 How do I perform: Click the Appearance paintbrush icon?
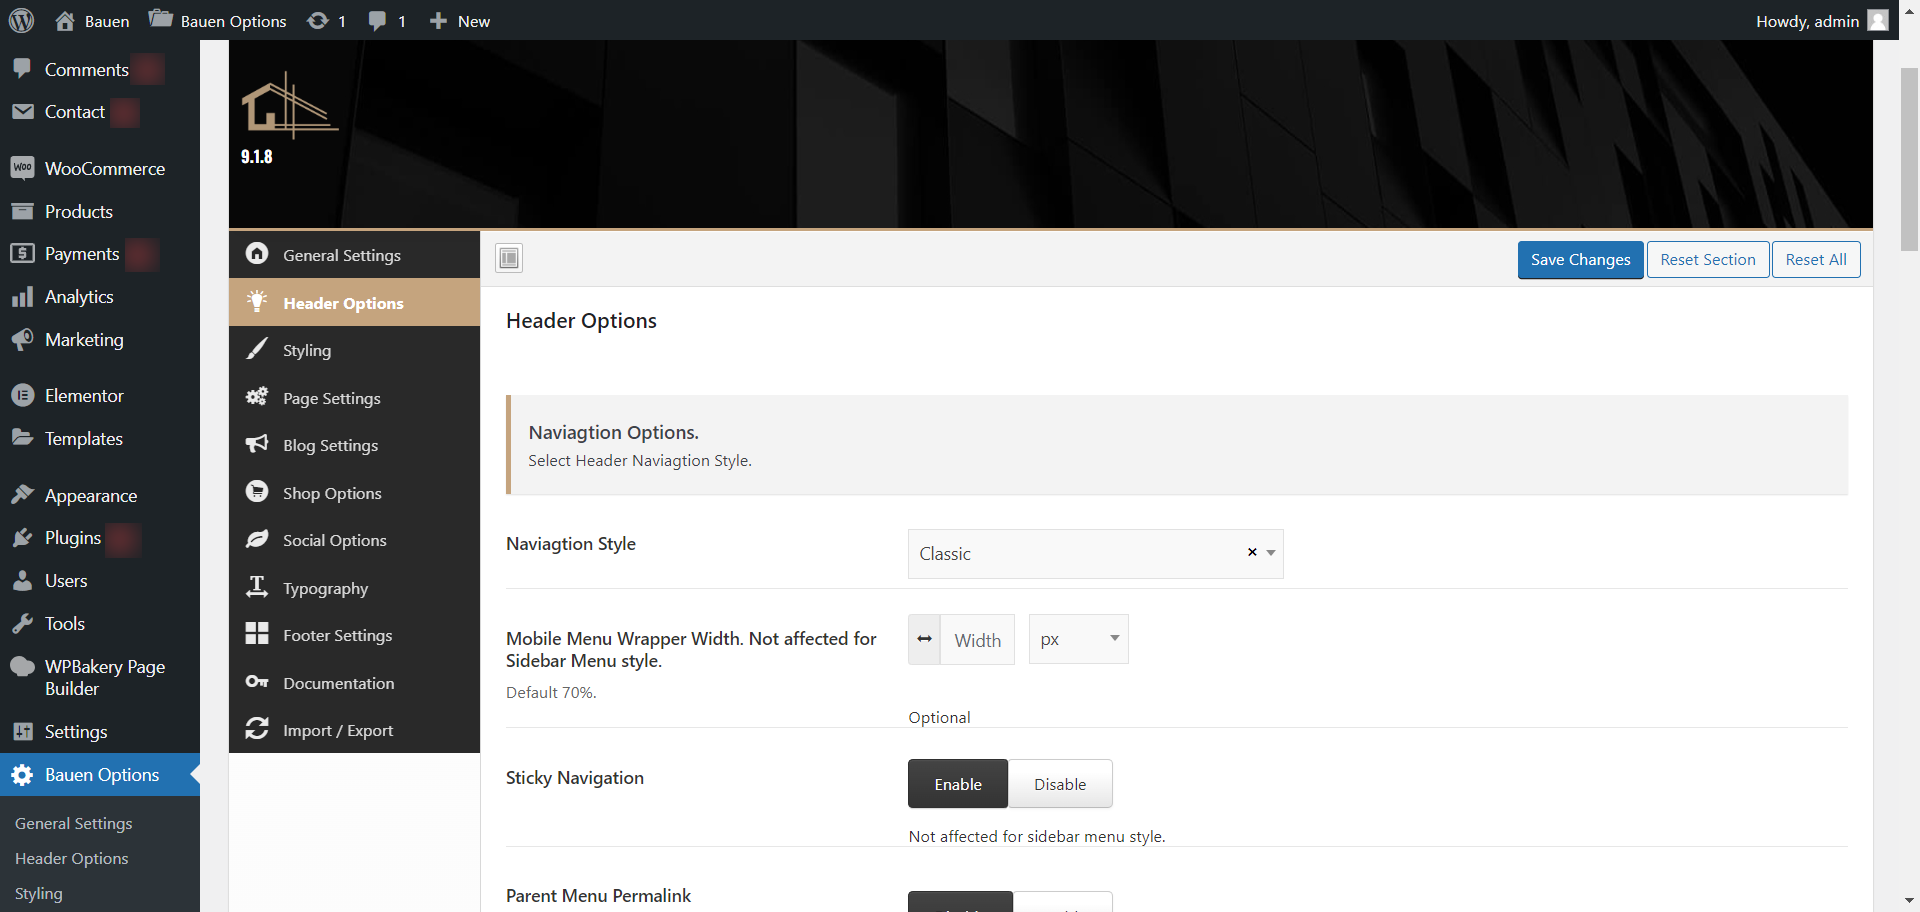22,495
